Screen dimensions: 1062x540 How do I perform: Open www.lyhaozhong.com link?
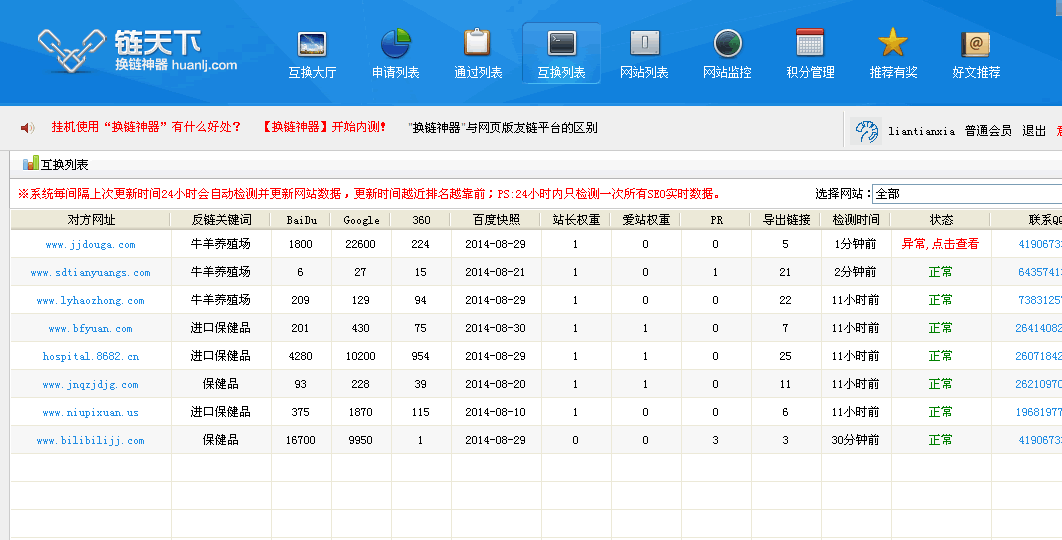(x=91, y=300)
